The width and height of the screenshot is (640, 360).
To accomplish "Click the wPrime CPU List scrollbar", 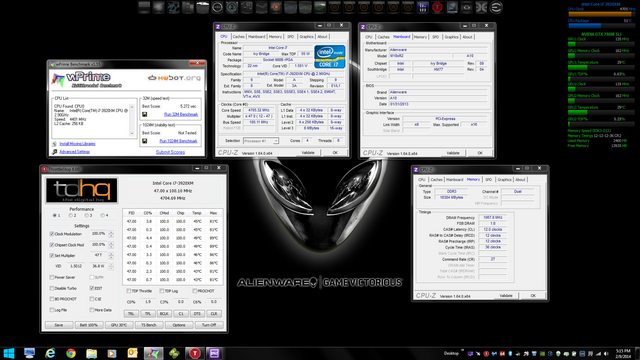I will 132,120.
